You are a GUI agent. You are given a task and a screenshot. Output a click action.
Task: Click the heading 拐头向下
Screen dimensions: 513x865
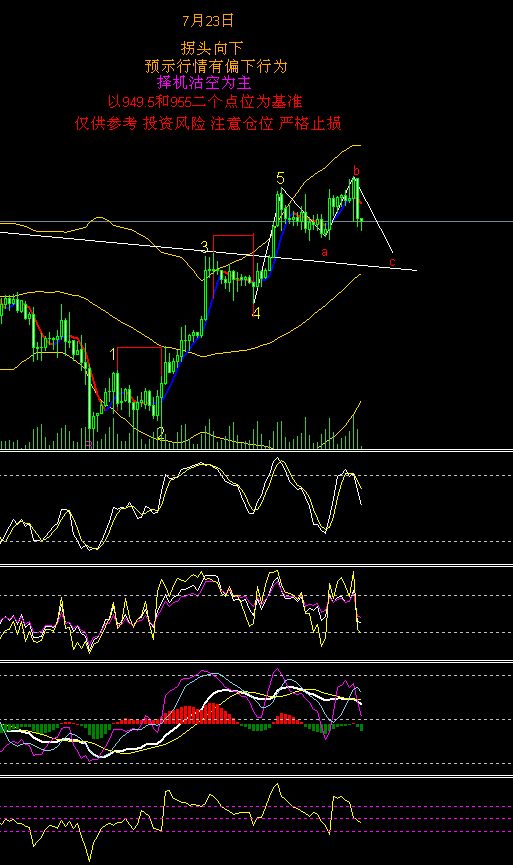point(212,49)
